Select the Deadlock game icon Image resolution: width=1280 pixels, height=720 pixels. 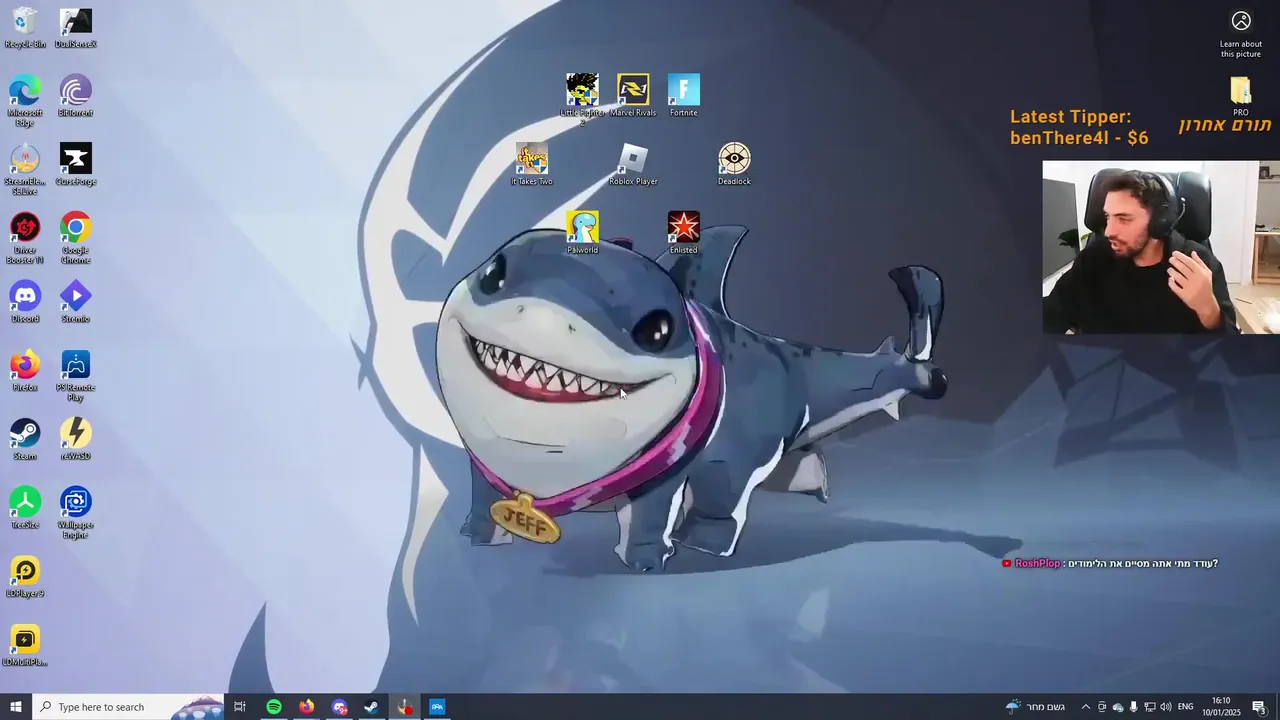click(x=734, y=164)
